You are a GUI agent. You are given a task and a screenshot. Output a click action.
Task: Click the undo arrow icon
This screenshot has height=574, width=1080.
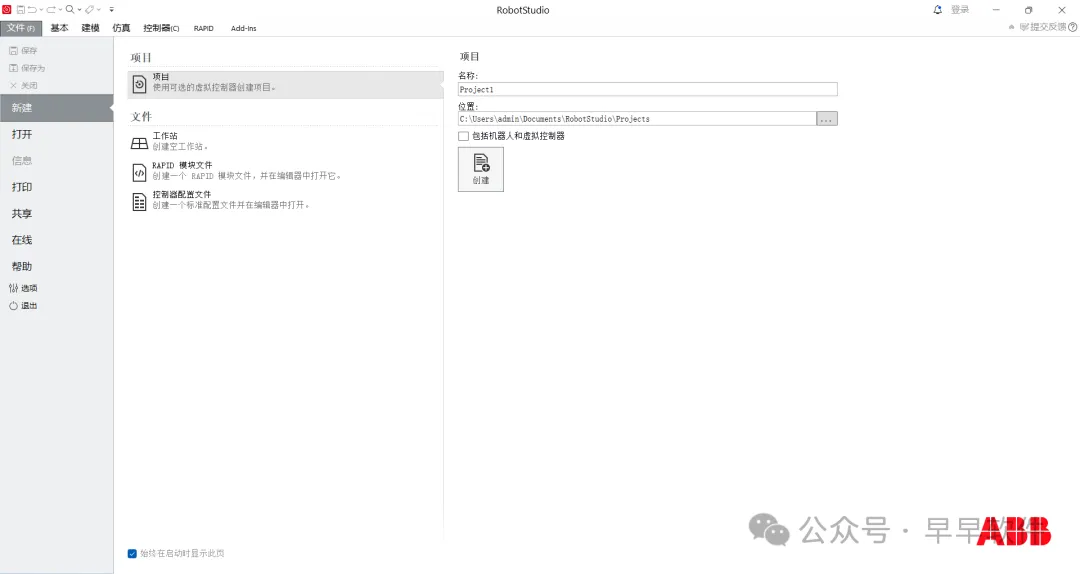32,10
